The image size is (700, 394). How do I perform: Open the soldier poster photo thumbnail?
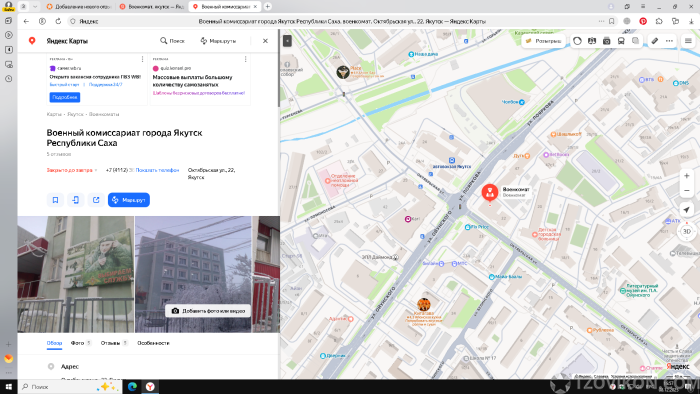click(75, 274)
